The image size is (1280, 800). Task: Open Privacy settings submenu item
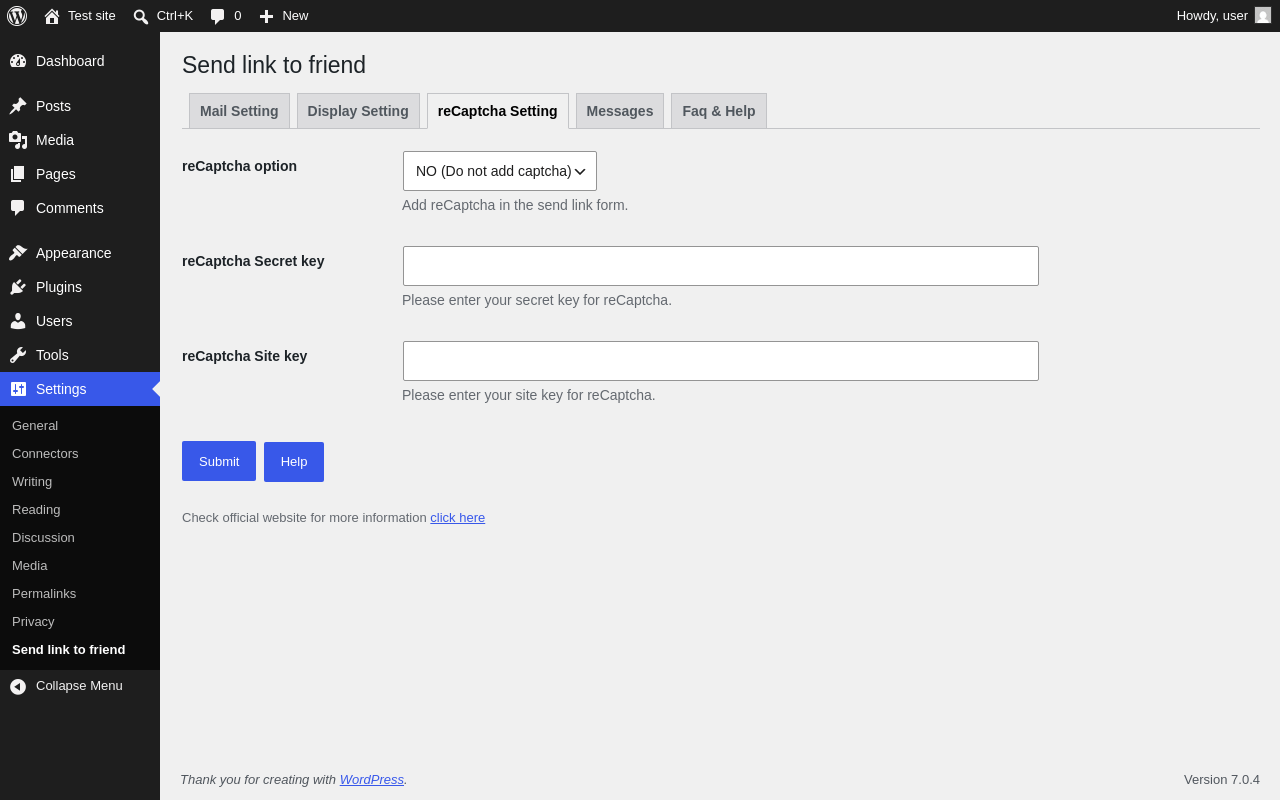pyautogui.click(x=33, y=622)
